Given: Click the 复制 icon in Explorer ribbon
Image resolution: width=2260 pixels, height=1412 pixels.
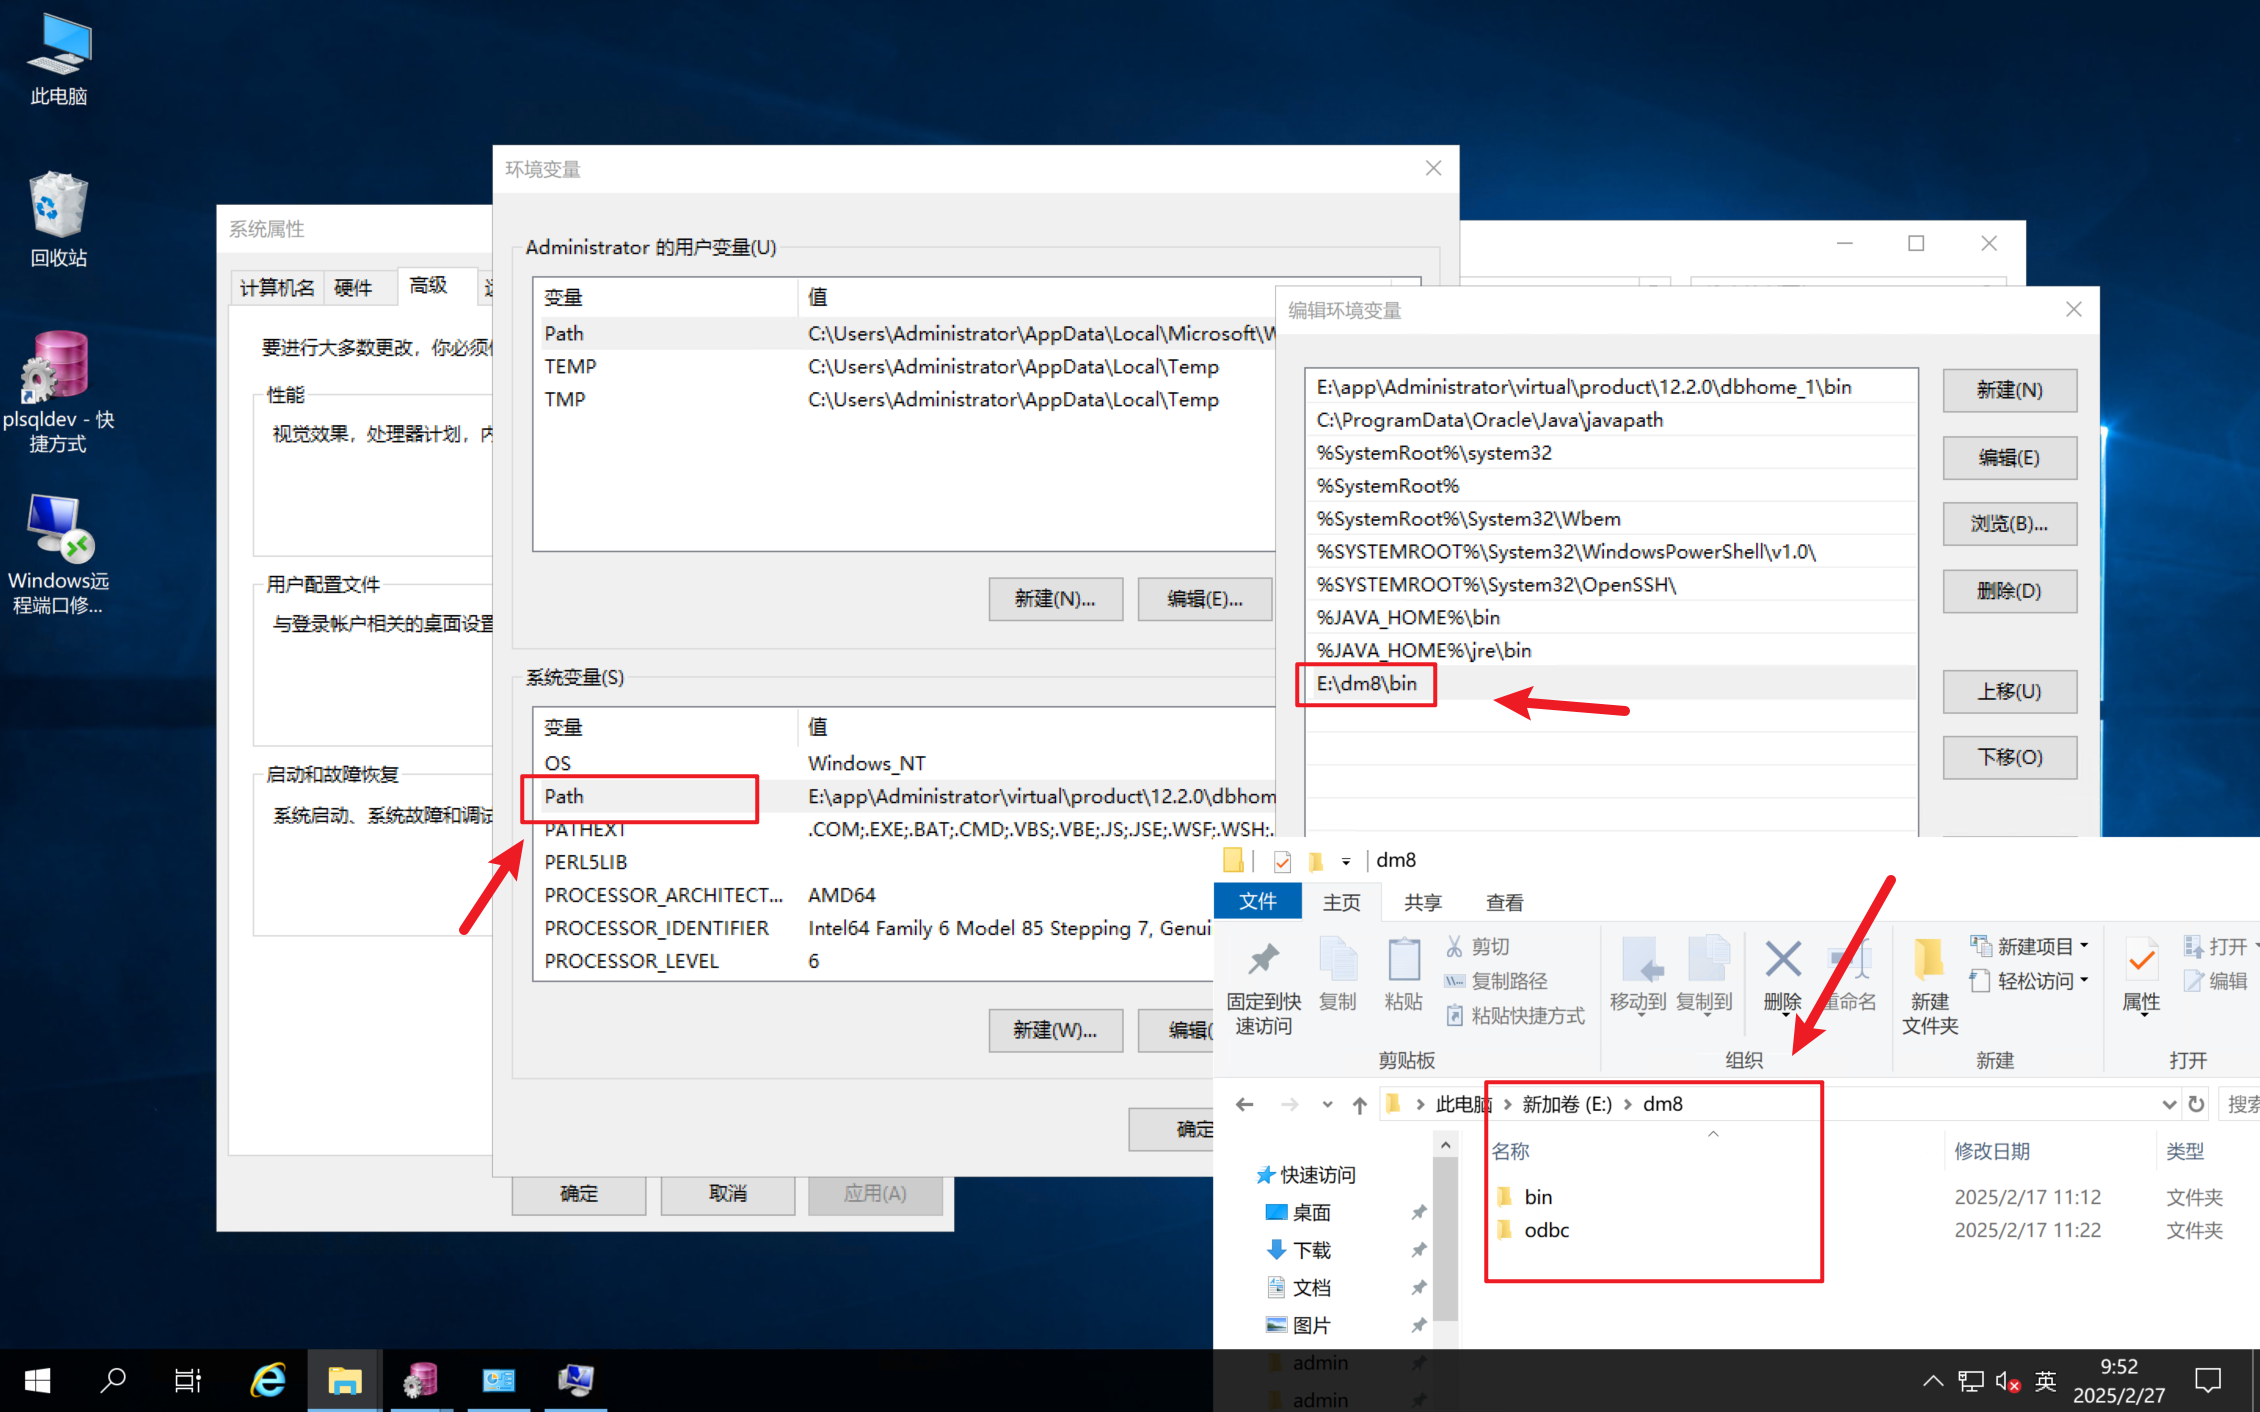Looking at the screenshot, I should click(1338, 973).
